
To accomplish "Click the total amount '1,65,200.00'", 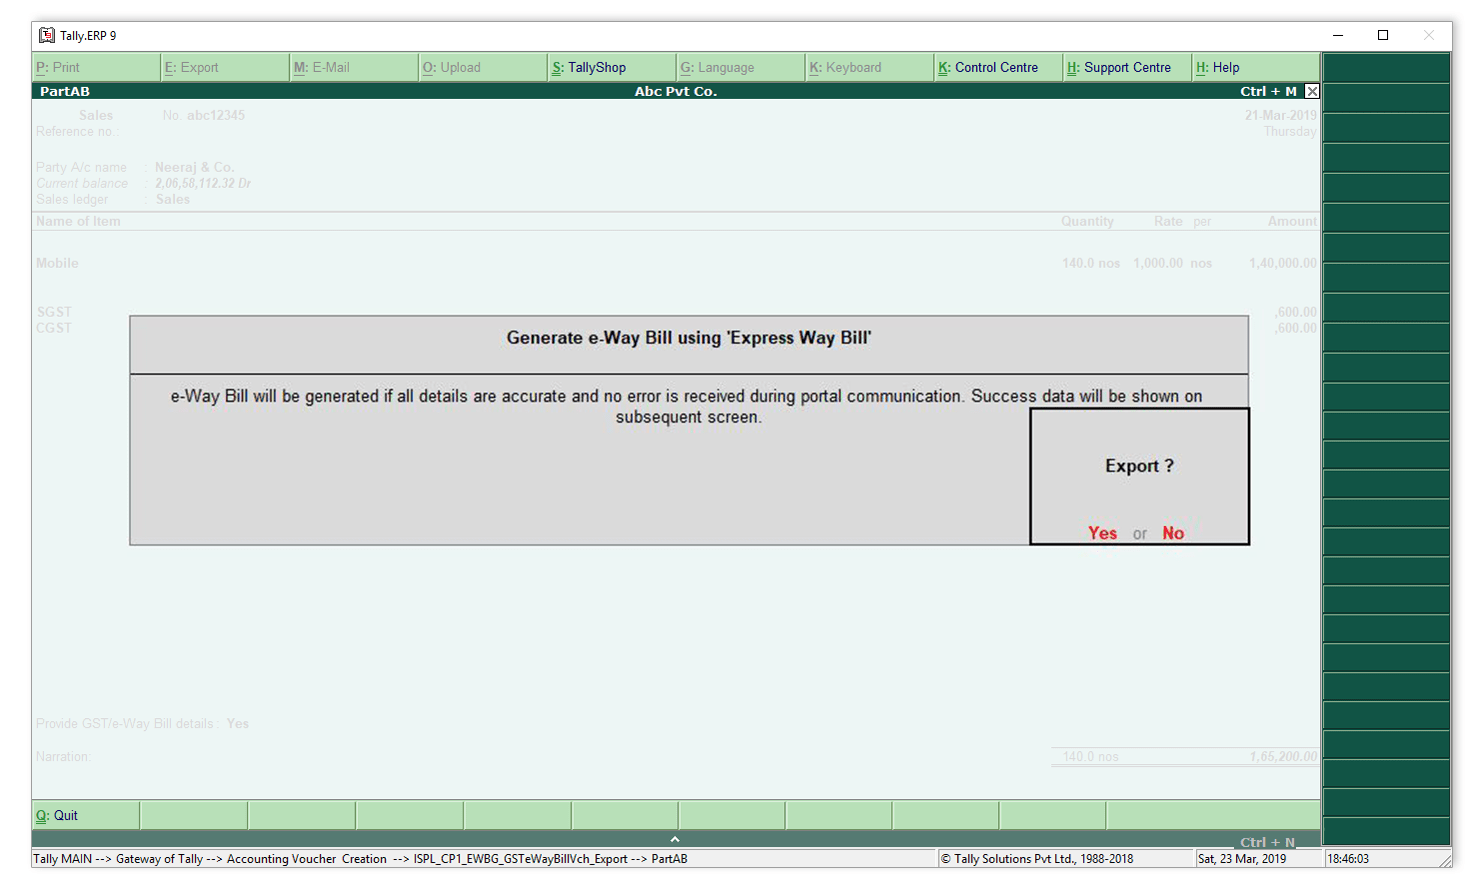I will 1284,757.
